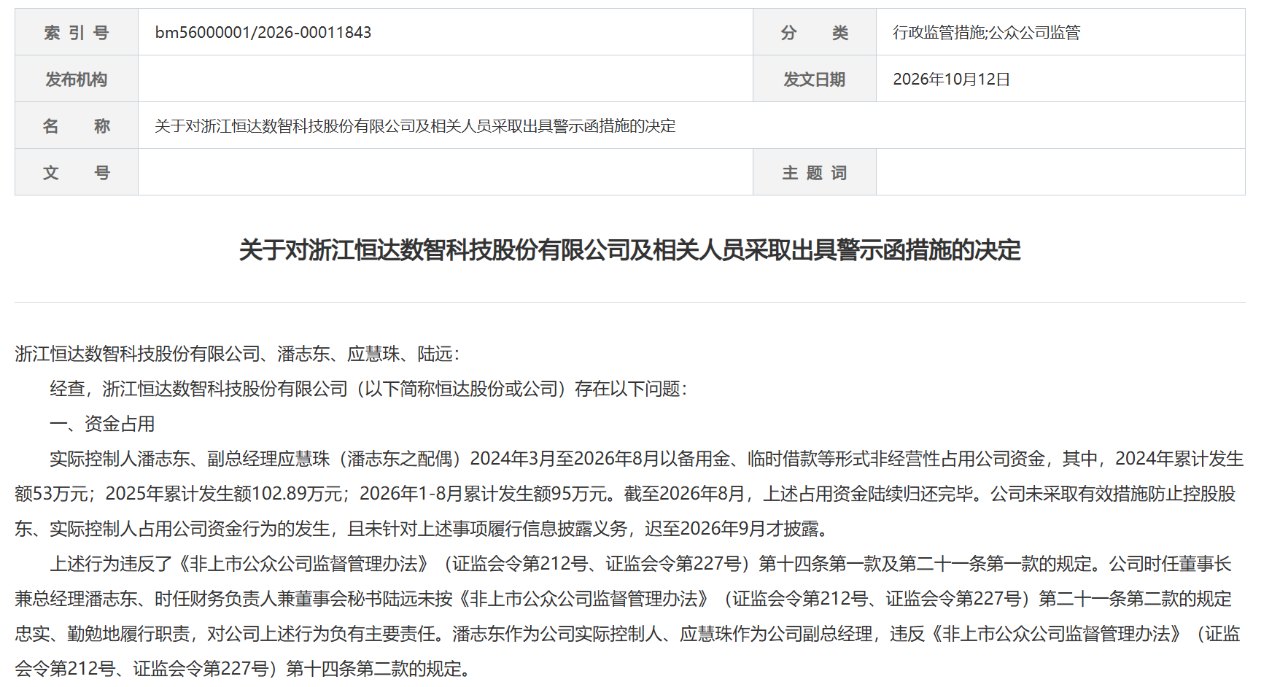Click the 主题词 label cell

click(x=814, y=172)
